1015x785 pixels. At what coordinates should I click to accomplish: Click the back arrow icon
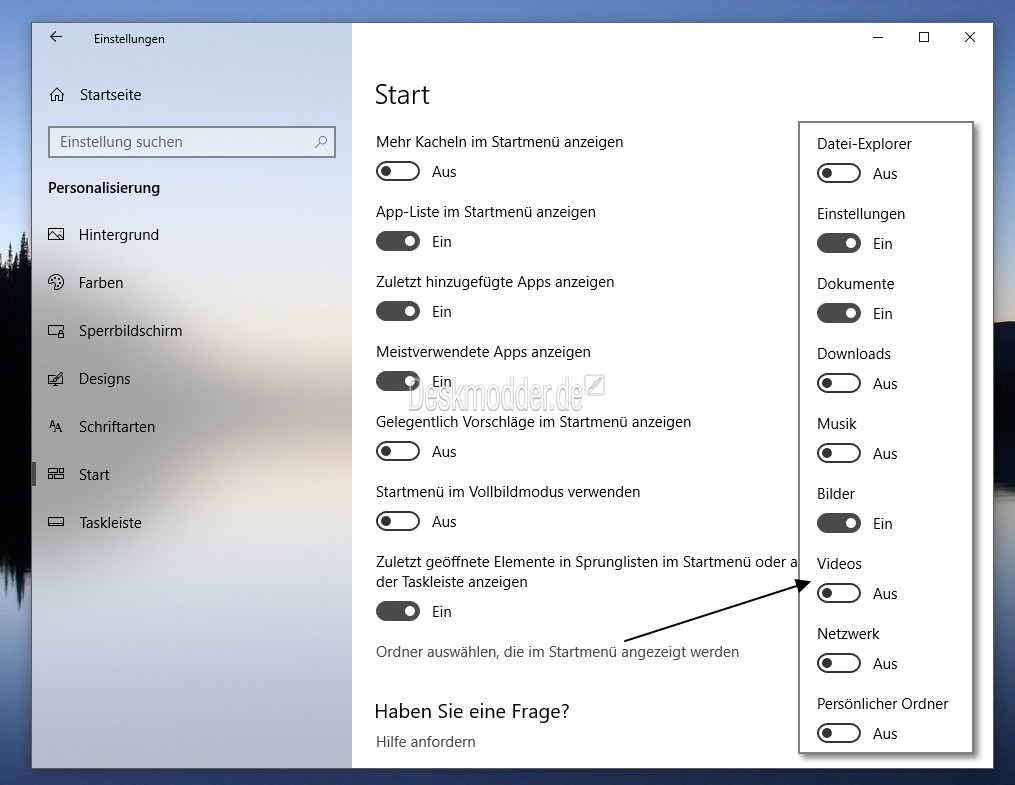56,37
